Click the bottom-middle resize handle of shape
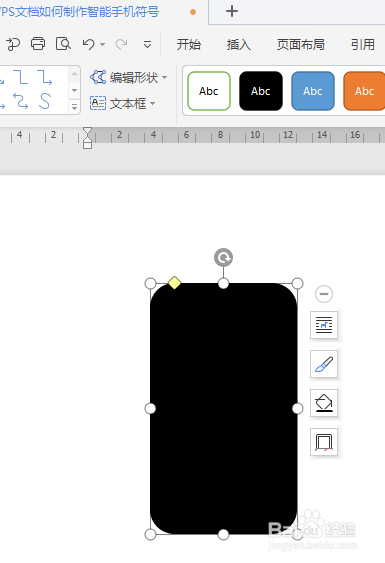Screen dimensions: 385x563 pos(223,534)
